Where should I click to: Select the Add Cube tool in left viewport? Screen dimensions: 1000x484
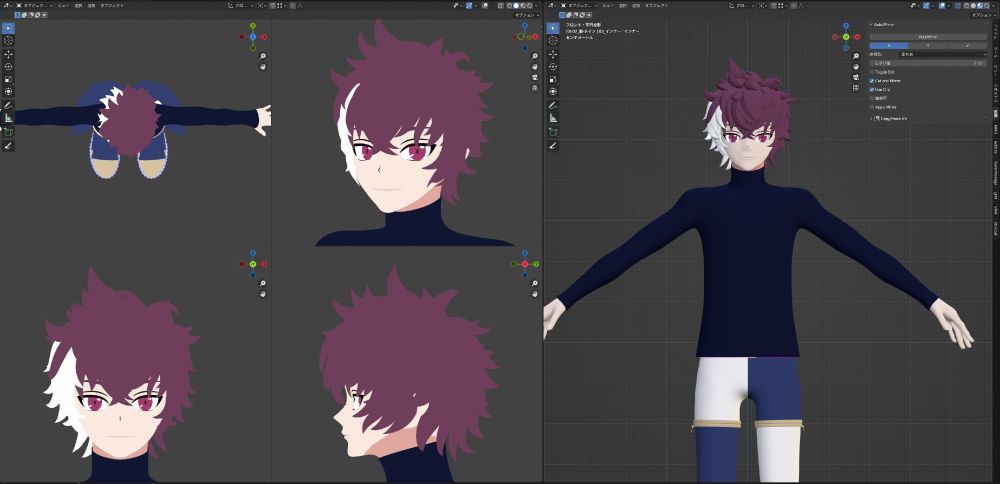click(8, 133)
